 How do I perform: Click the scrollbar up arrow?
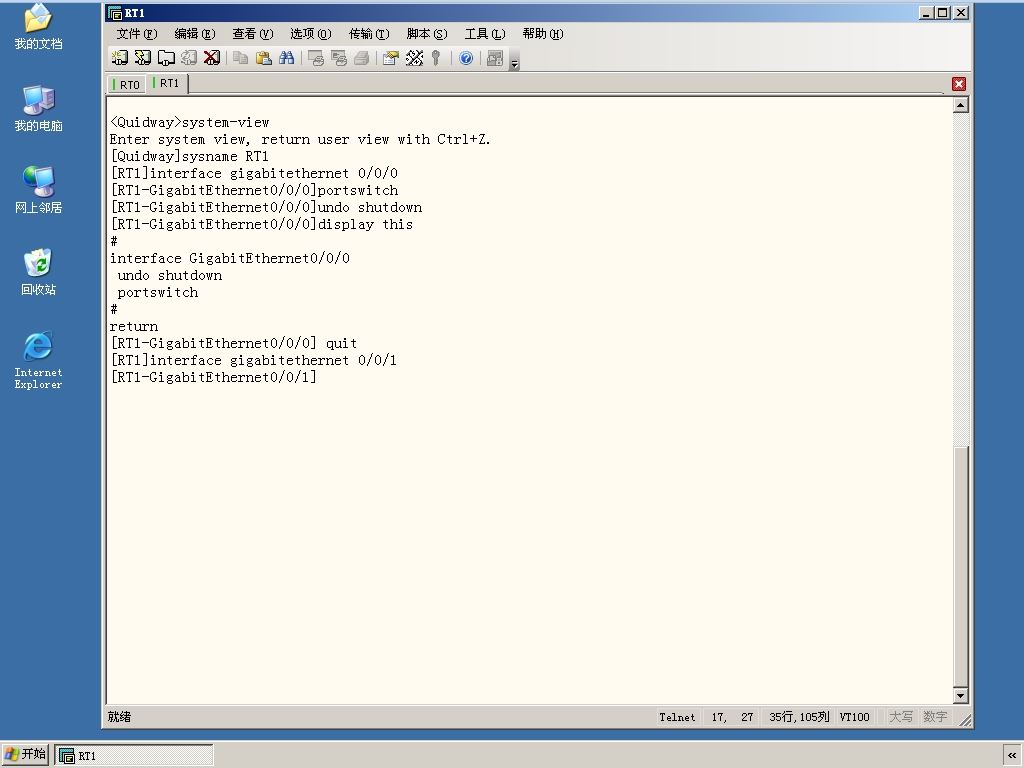click(x=961, y=105)
